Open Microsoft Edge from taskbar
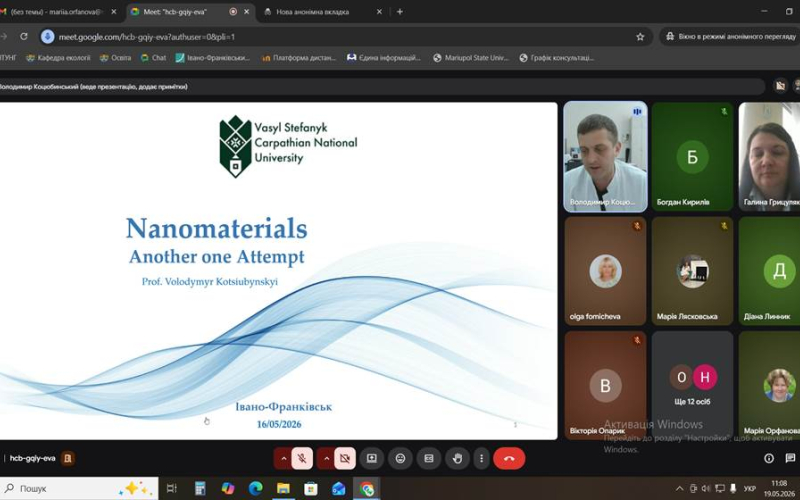The image size is (800, 500). pyautogui.click(x=255, y=488)
